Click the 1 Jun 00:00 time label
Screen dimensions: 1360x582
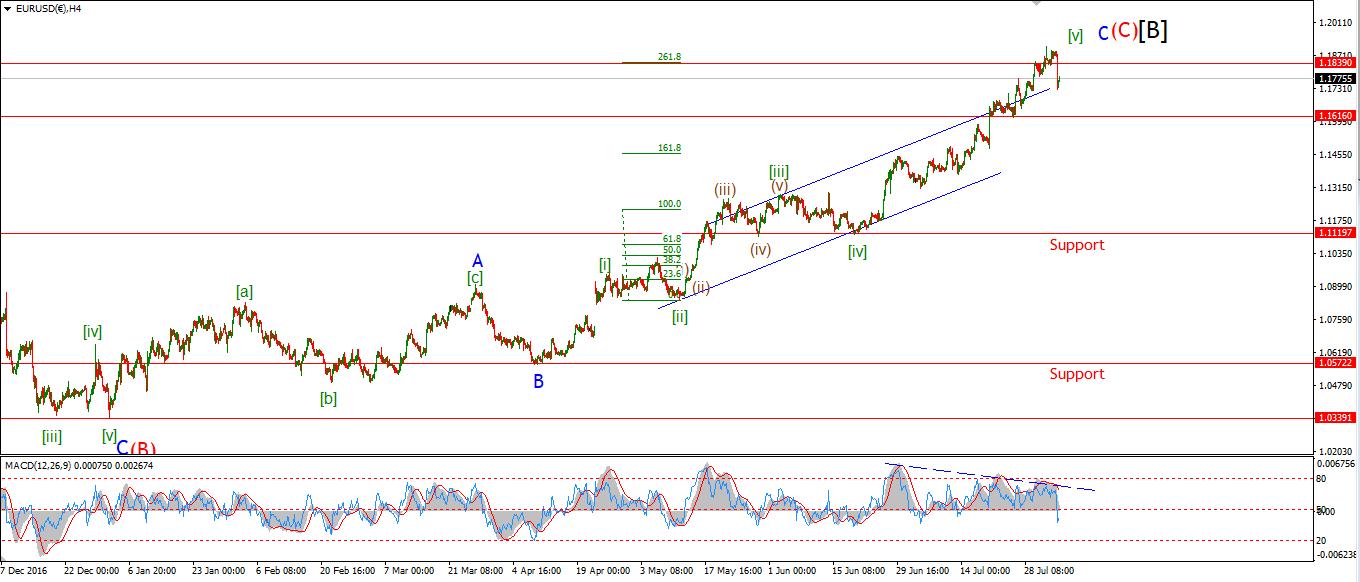(x=794, y=571)
